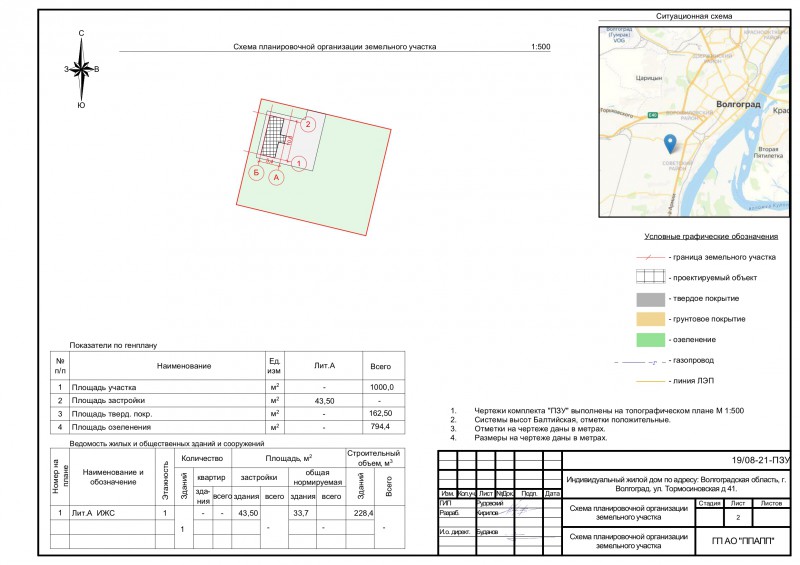Click the "Наименование и обозначение" header
This screenshot has height=565, width=800.
(x=113, y=477)
